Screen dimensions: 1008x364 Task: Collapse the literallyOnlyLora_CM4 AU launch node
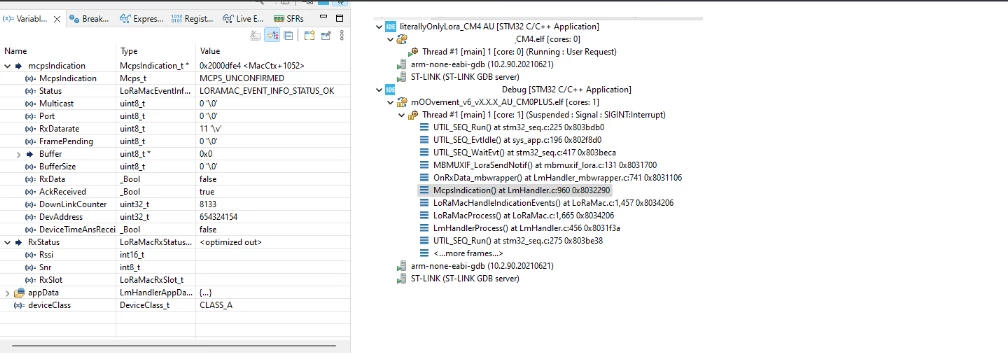(379, 27)
